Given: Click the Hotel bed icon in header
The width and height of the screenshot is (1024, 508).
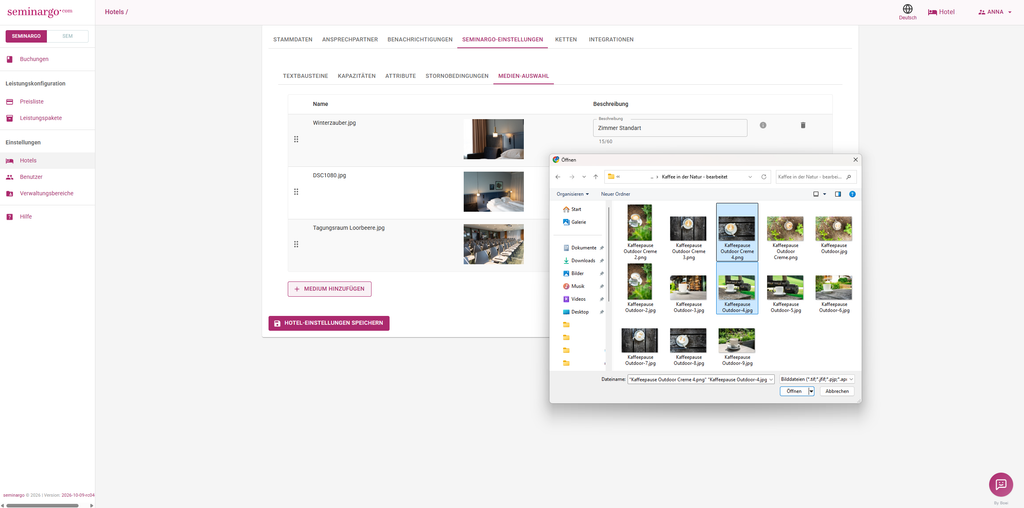Looking at the screenshot, I should tap(932, 12).
